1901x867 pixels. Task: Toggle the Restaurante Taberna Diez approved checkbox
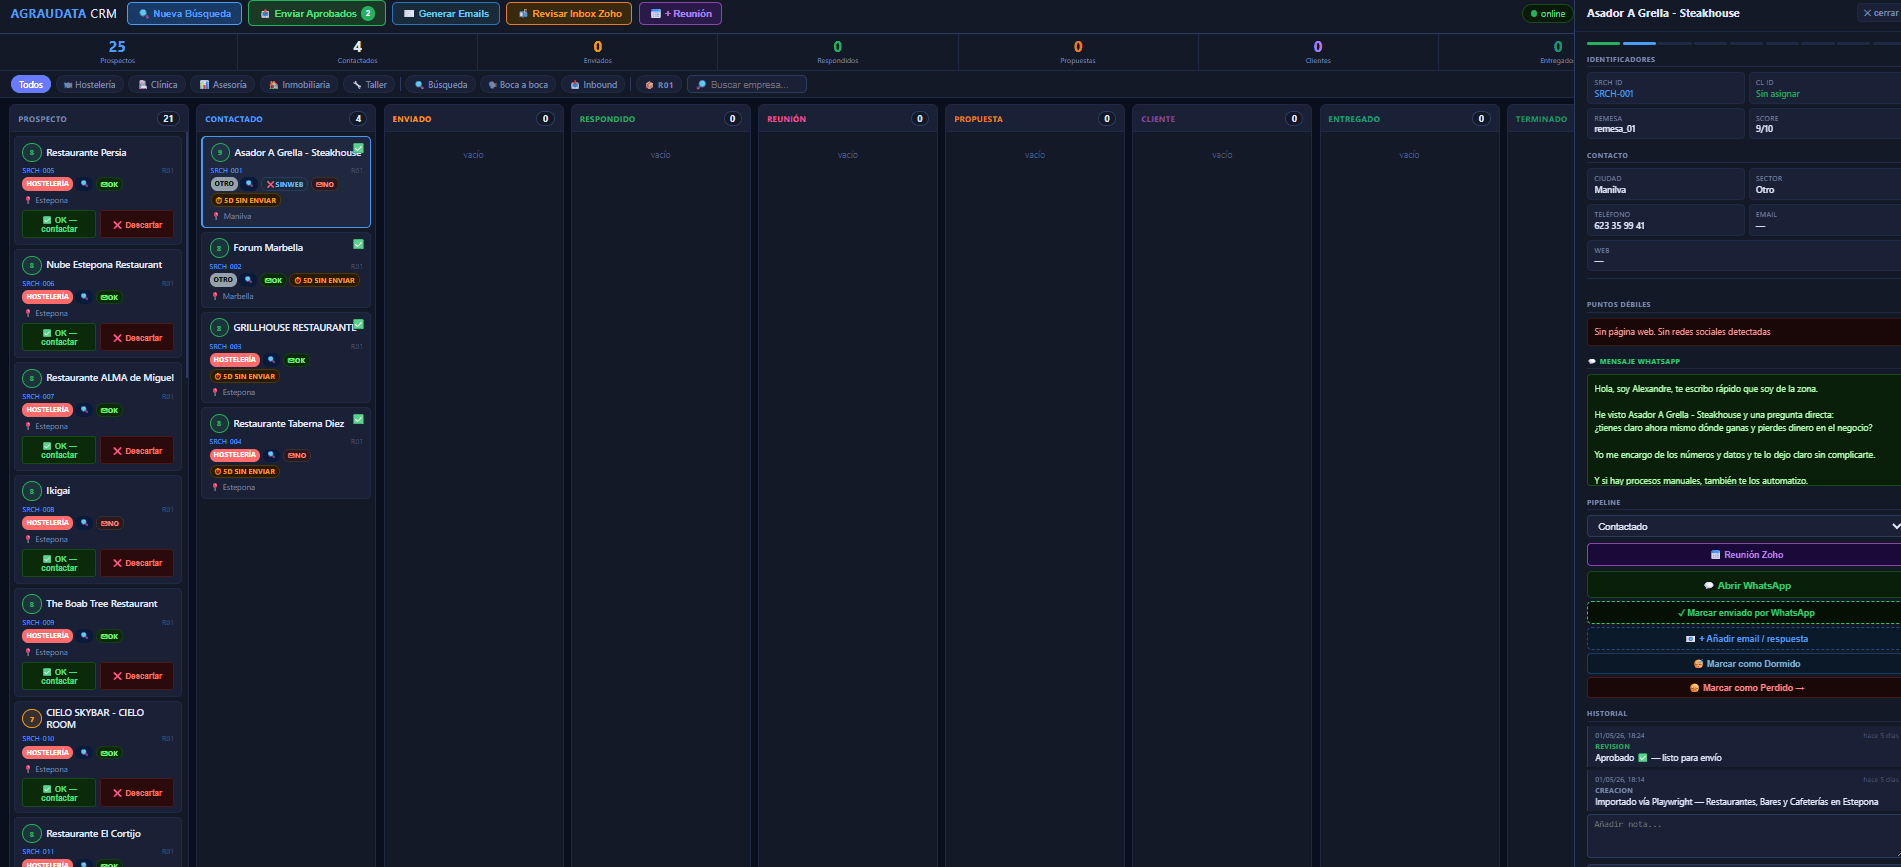(x=358, y=419)
